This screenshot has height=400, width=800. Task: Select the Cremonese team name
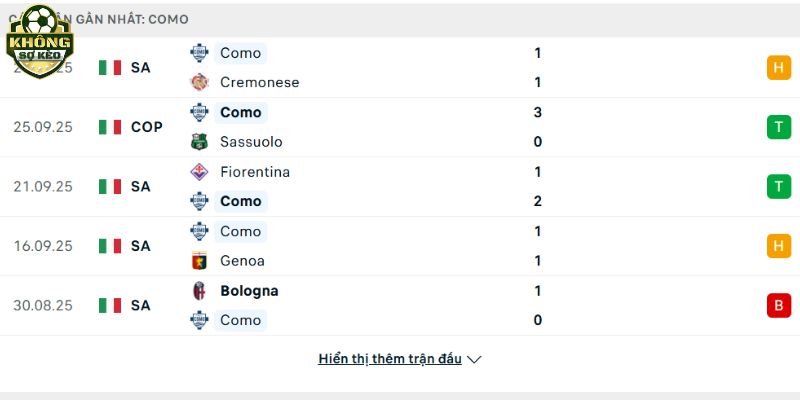tap(259, 82)
